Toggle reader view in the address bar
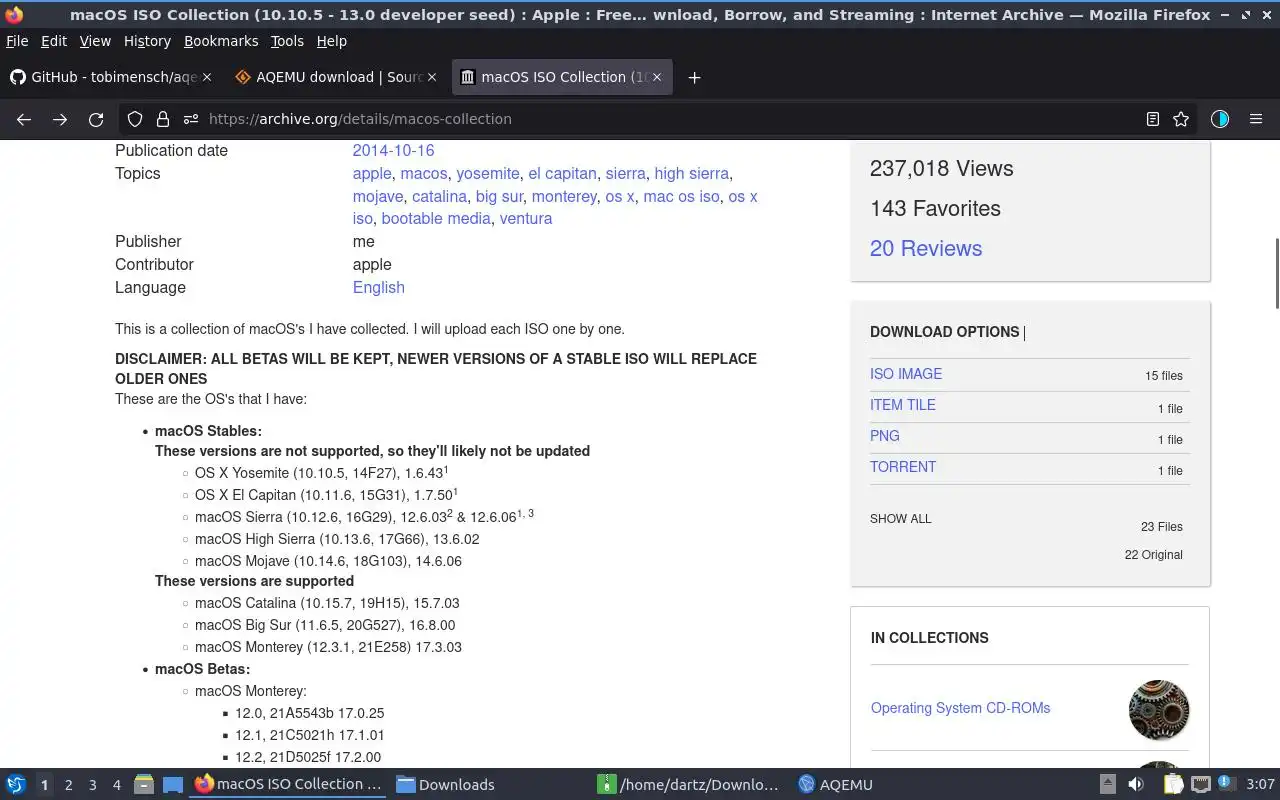The width and height of the screenshot is (1280, 800). [1152, 119]
